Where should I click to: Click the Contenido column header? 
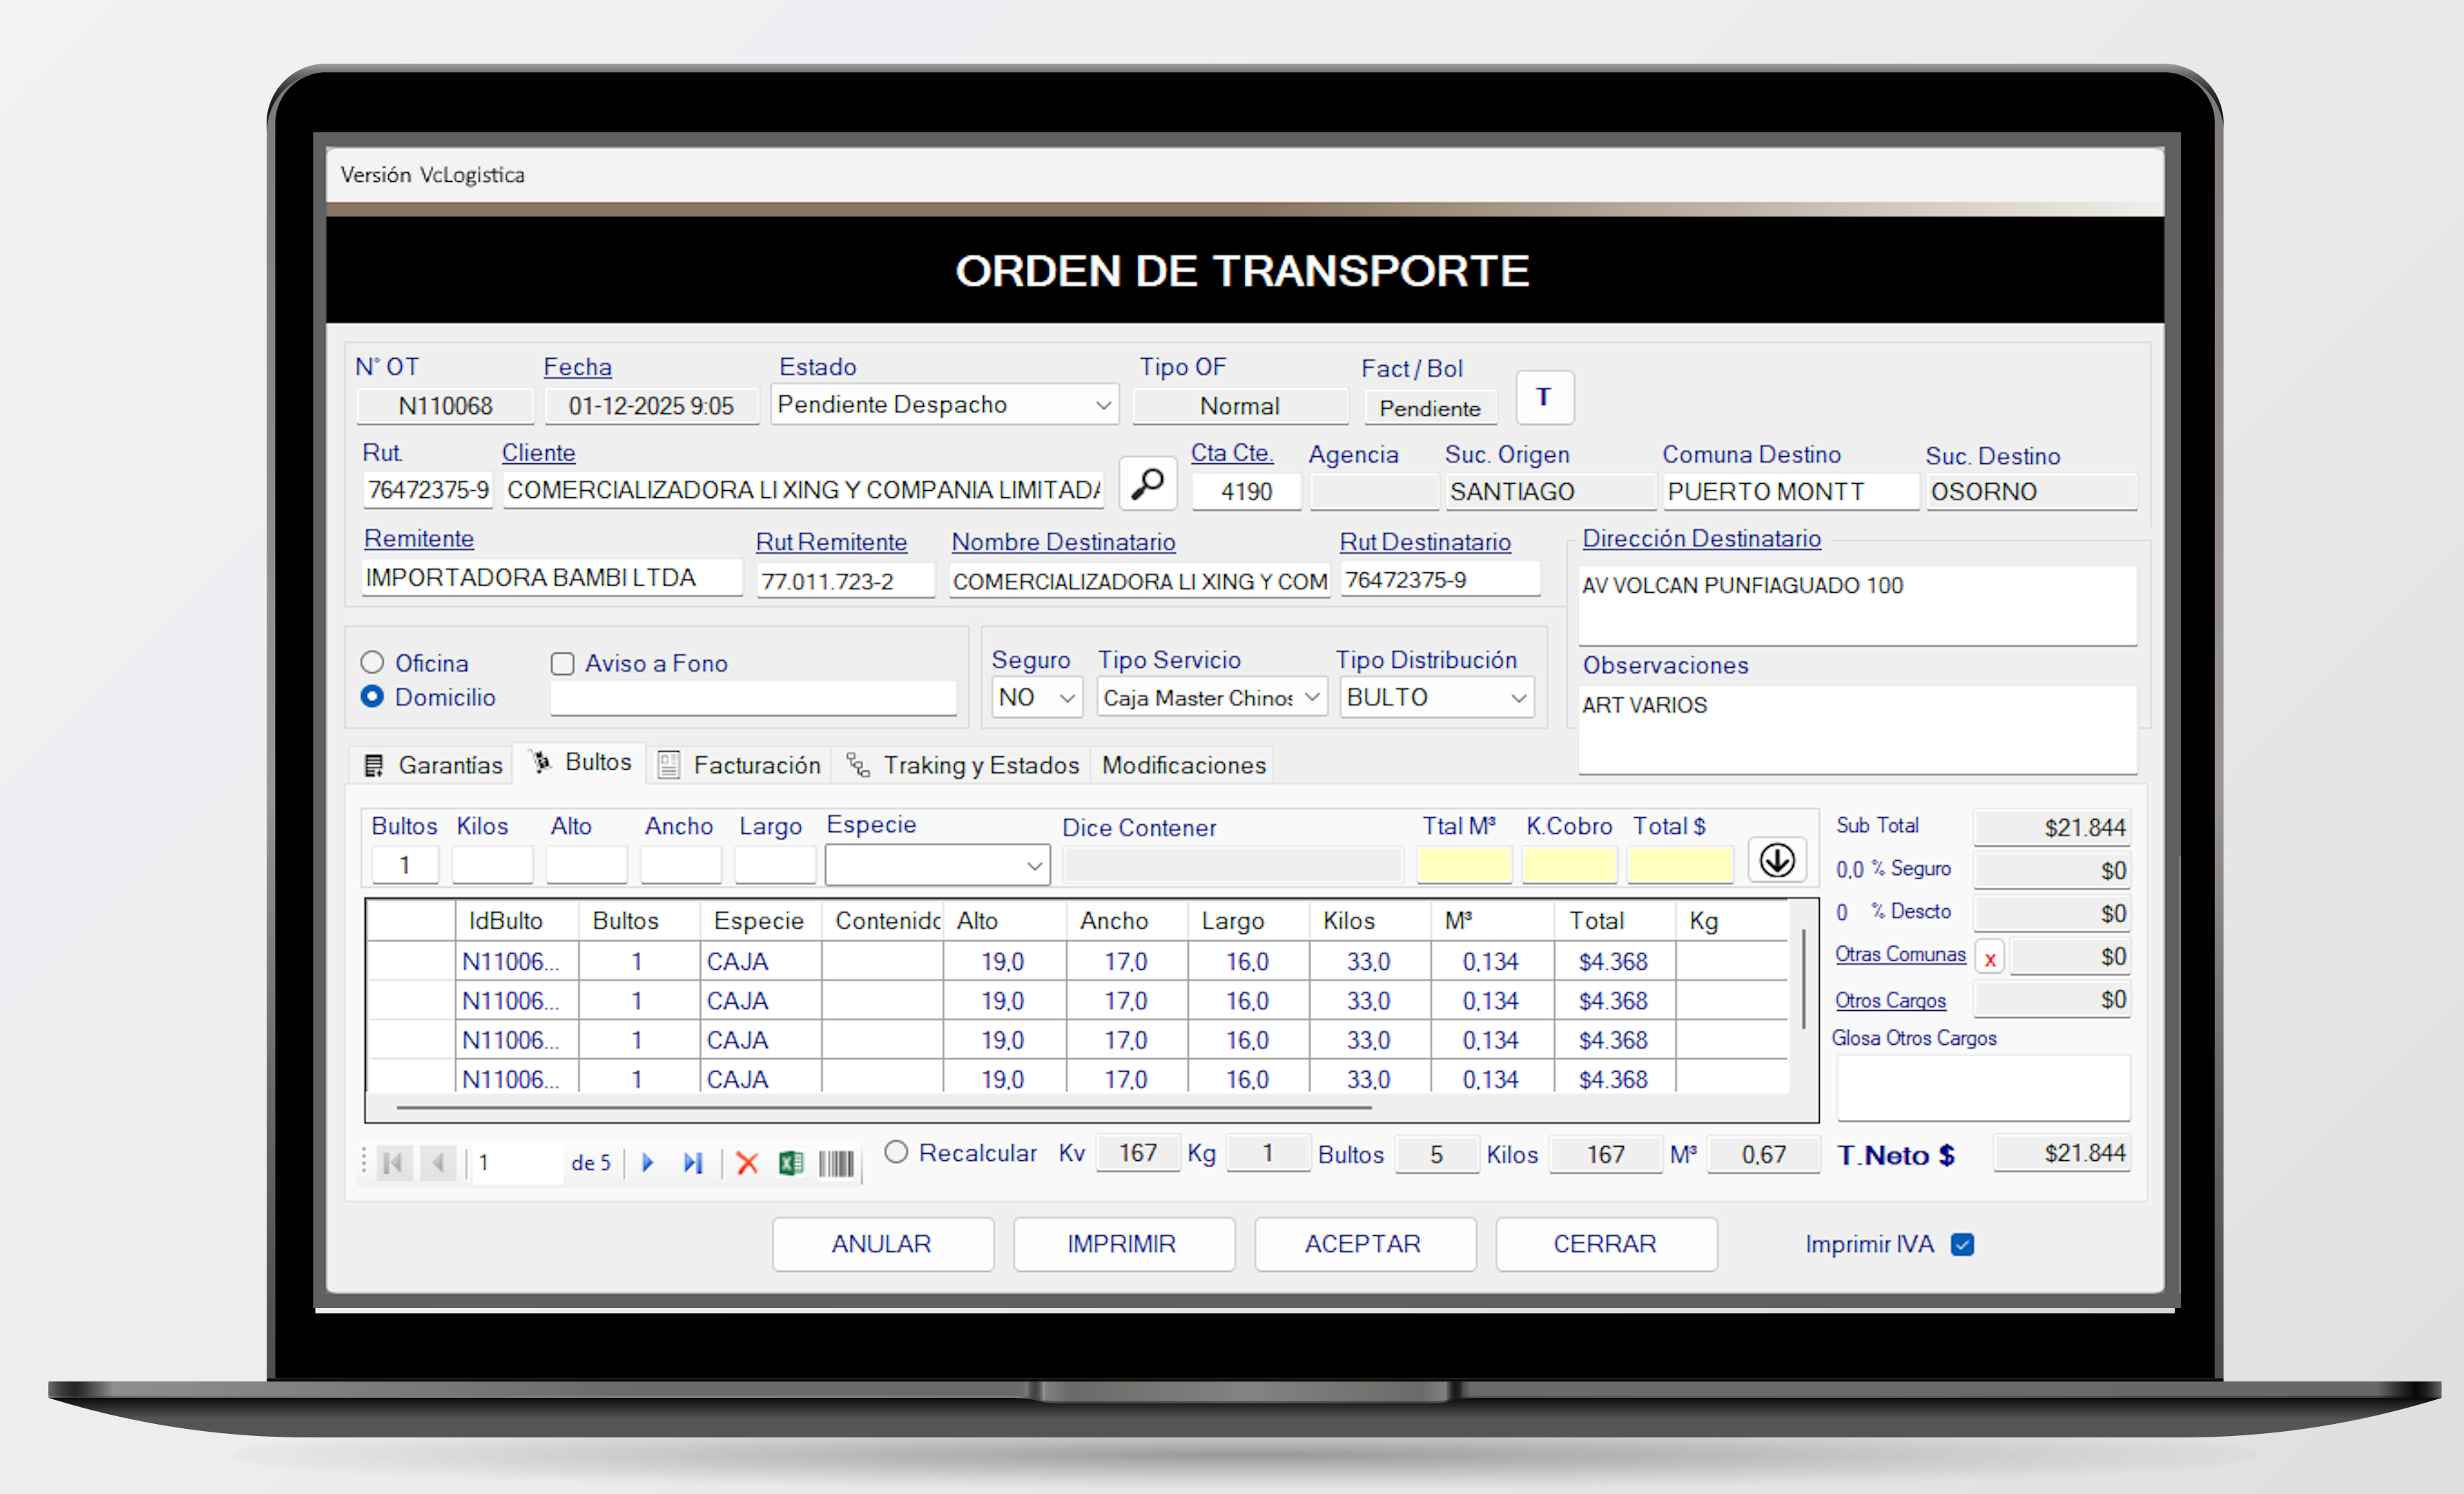click(882, 921)
